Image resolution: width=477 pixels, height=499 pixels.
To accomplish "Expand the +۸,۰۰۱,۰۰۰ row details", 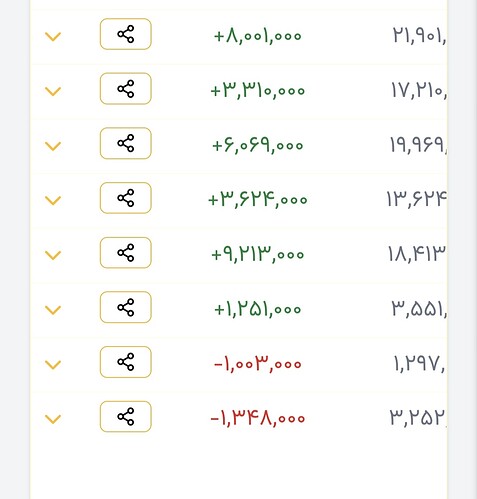I will [x=53, y=37].
